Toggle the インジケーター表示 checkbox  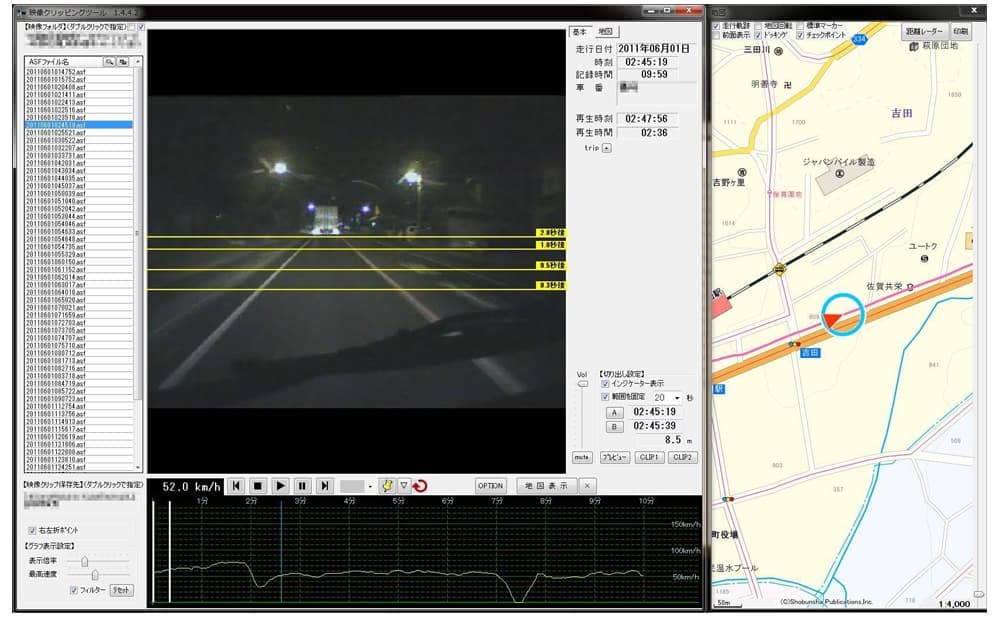pyautogui.click(x=605, y=383)
